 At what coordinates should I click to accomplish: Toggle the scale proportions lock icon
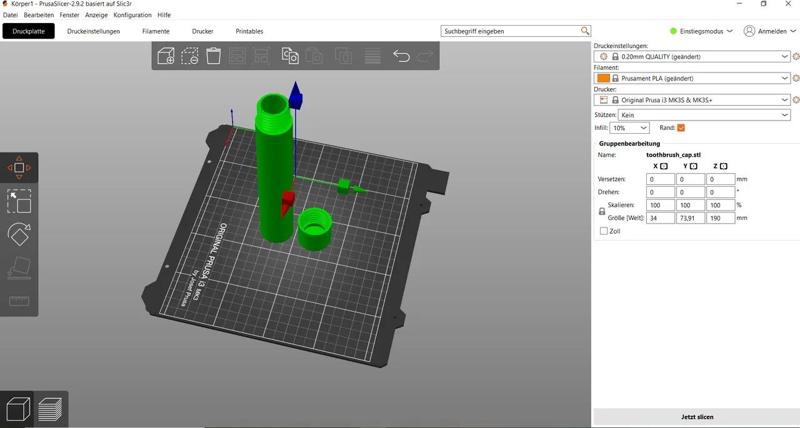coord(602,211)
